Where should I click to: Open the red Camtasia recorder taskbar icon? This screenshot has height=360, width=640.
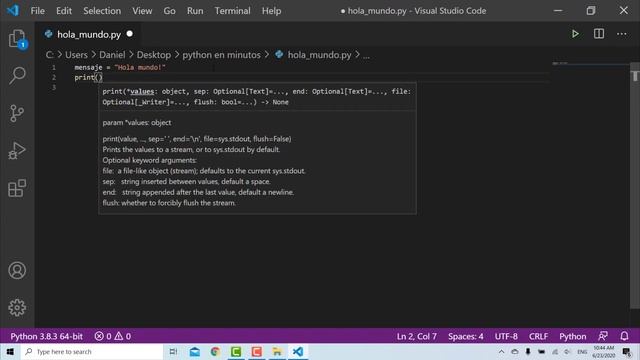[x=257, y=351]
